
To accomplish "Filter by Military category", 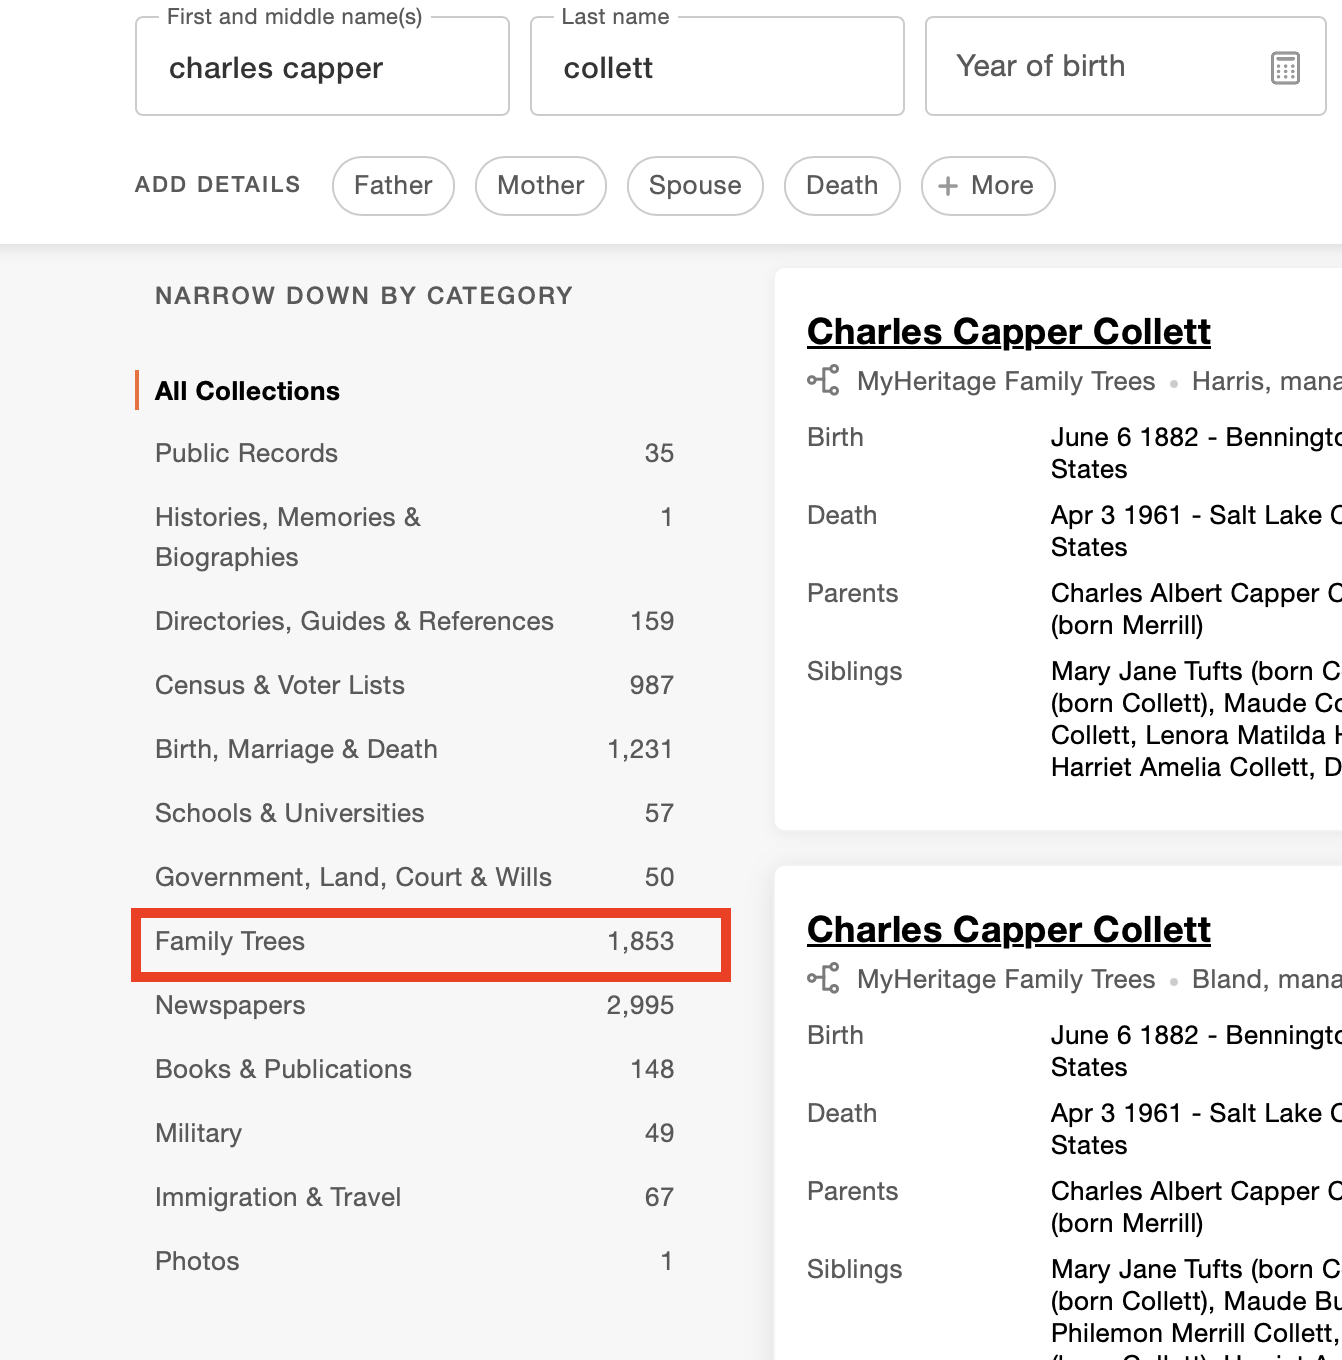I will pyautogui.click(x=415, y=1134).
